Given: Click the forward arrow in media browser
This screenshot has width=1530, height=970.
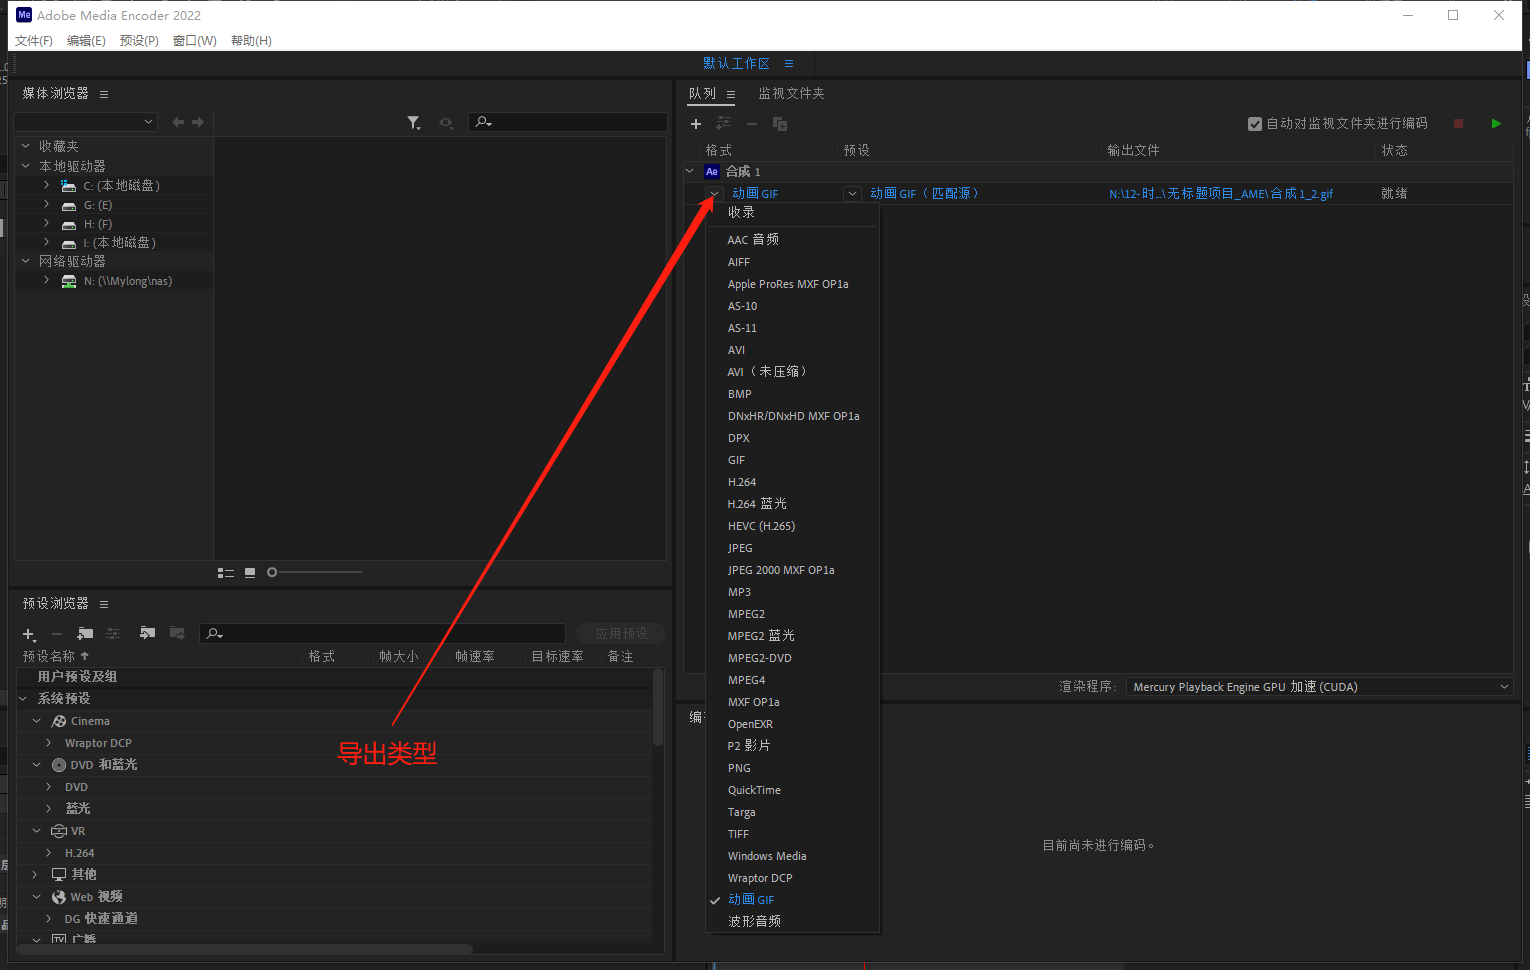Looking at the screenshot, I should [x=198, y=122].
